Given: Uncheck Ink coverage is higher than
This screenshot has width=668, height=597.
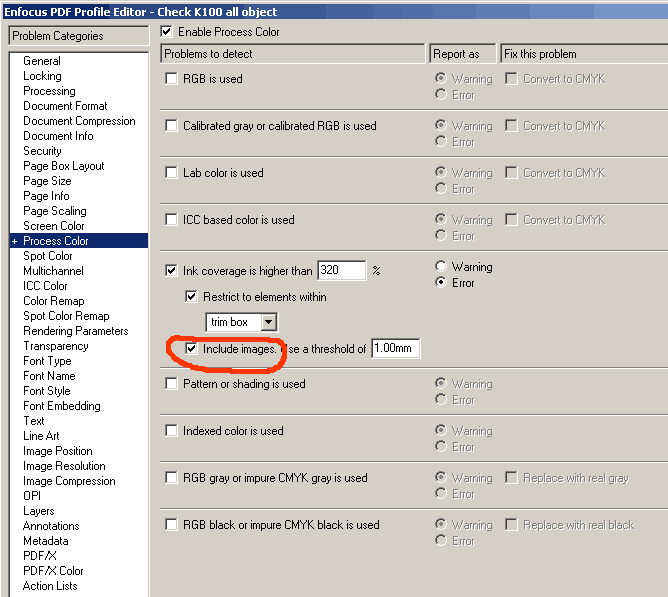Looking at the screenshot, I should click(171, 270).
